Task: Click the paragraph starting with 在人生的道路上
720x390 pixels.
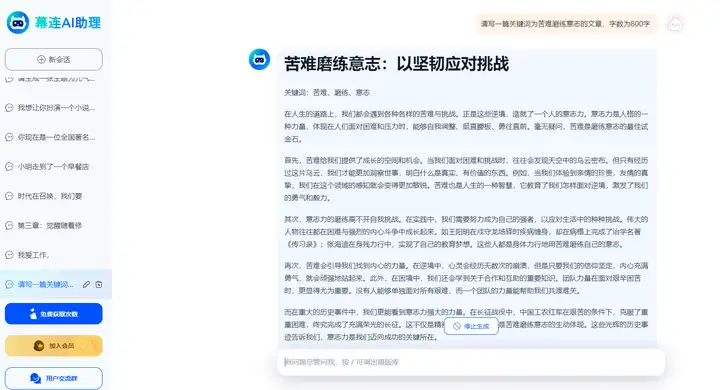Action: (466, 126)
